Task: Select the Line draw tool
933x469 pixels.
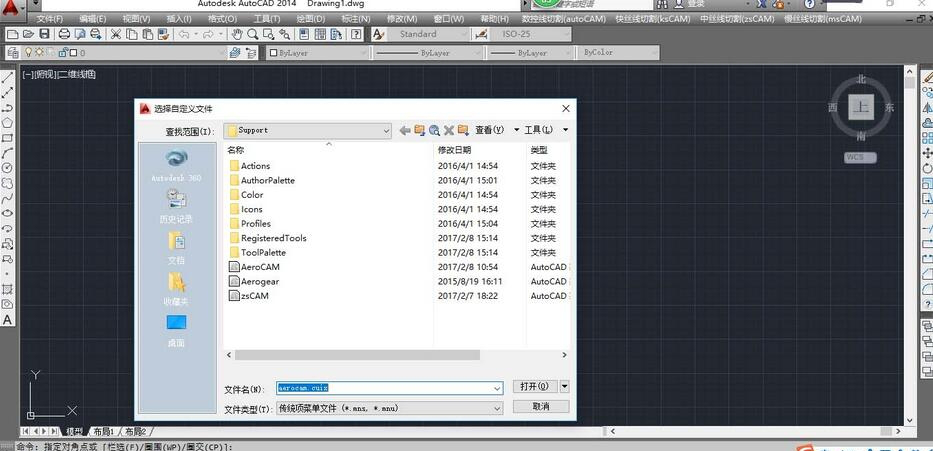Action: (7, 78)
